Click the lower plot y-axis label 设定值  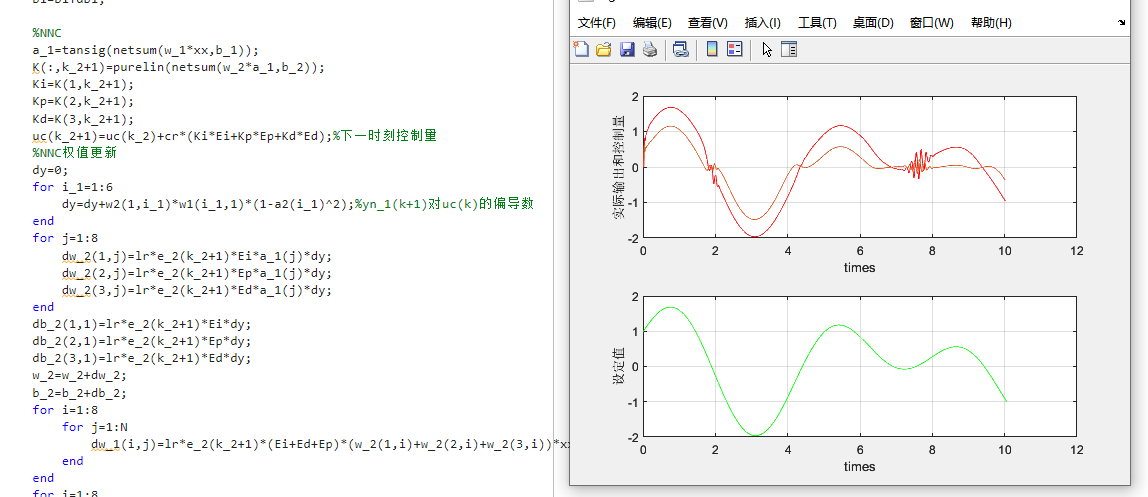[620, 366]
